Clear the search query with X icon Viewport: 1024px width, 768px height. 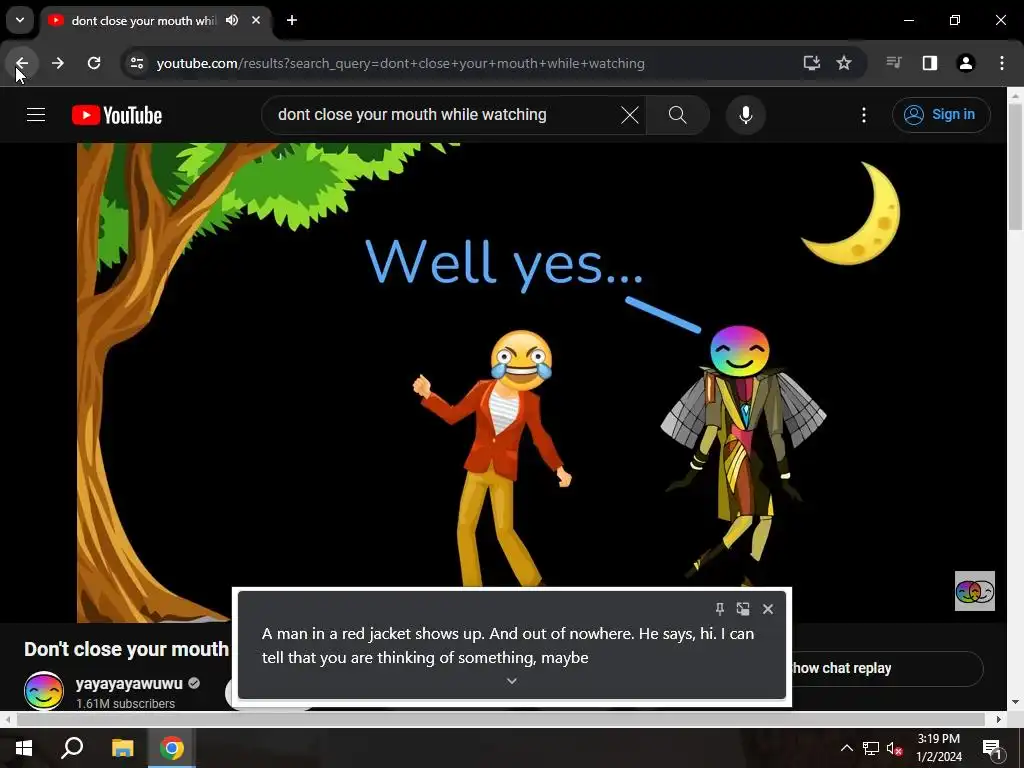pyautogui.click(x=630, y=115)
